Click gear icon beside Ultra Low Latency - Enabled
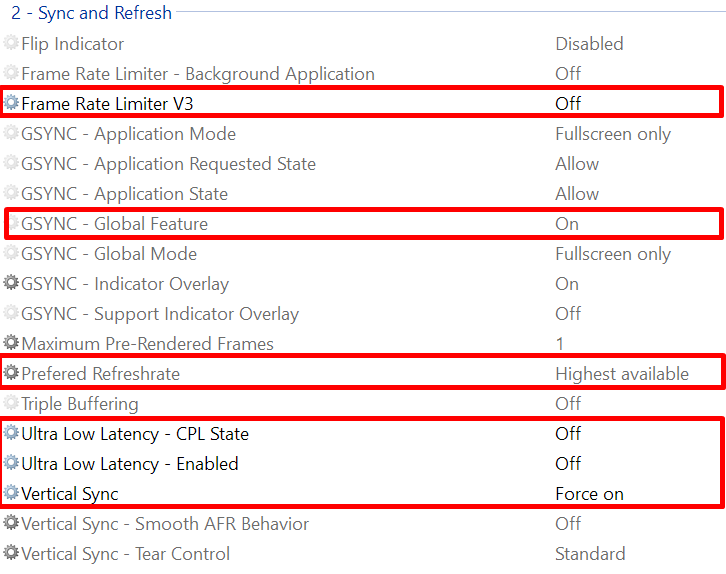The width and height of the screenshot is (726, 574). click(11, 463)
